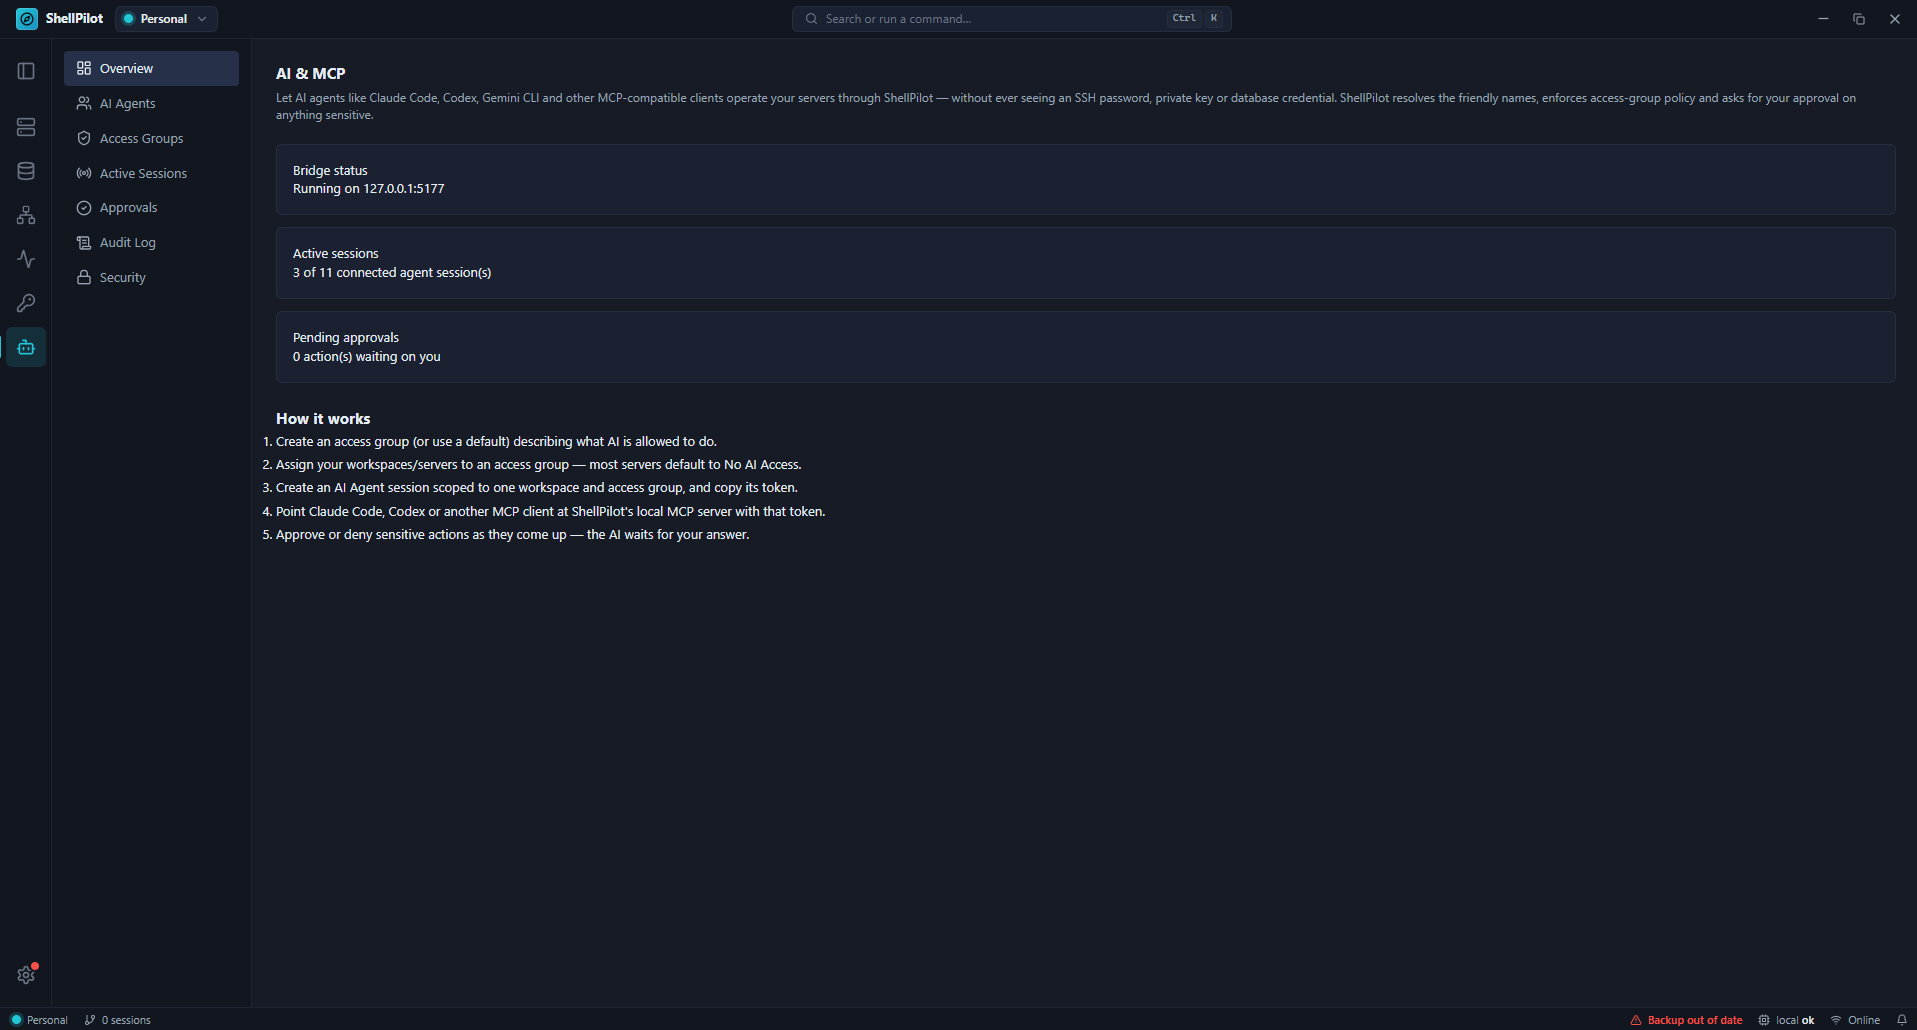1917x1030 pixels.
Task: Open Audit Log section
Action: [151, 242]
